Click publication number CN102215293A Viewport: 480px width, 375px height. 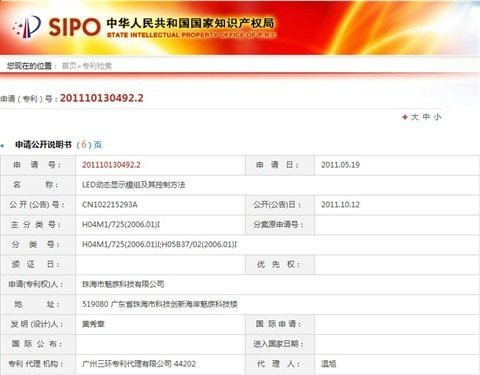click(110, 205)
